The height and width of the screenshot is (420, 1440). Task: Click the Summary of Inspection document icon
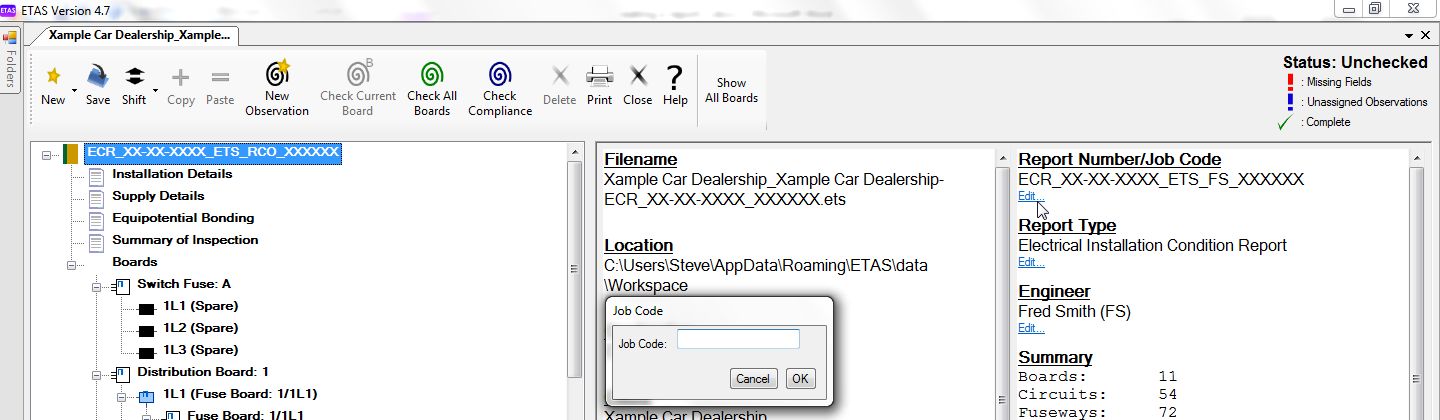pos(96,242)
